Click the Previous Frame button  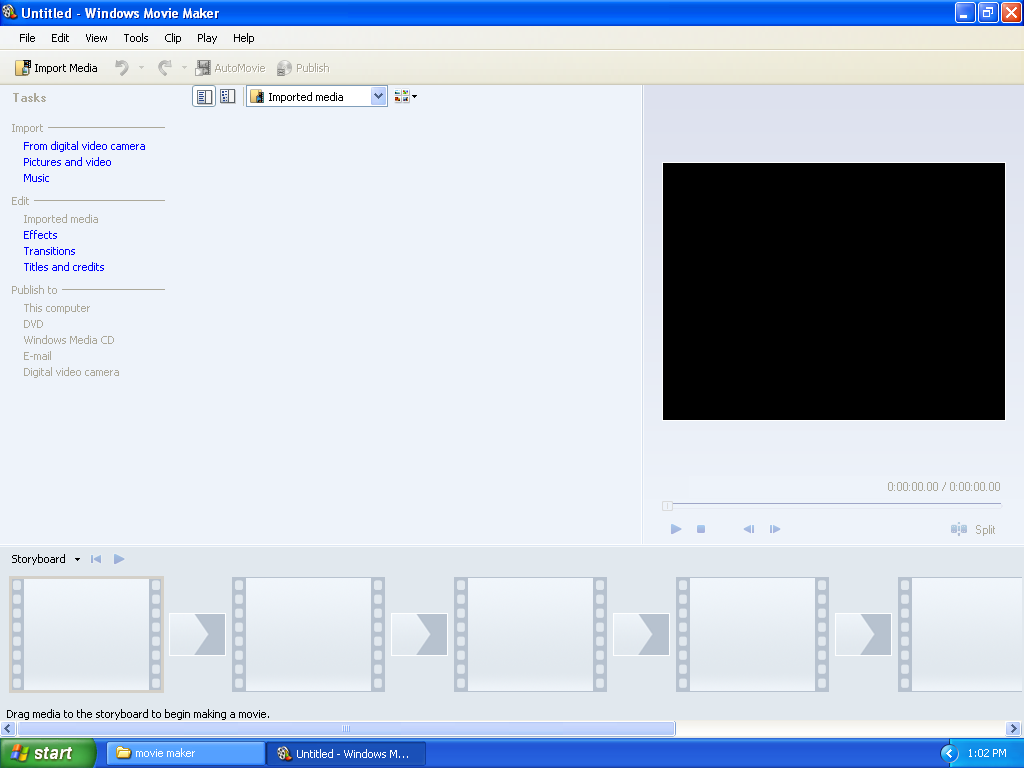click(749, 529)
